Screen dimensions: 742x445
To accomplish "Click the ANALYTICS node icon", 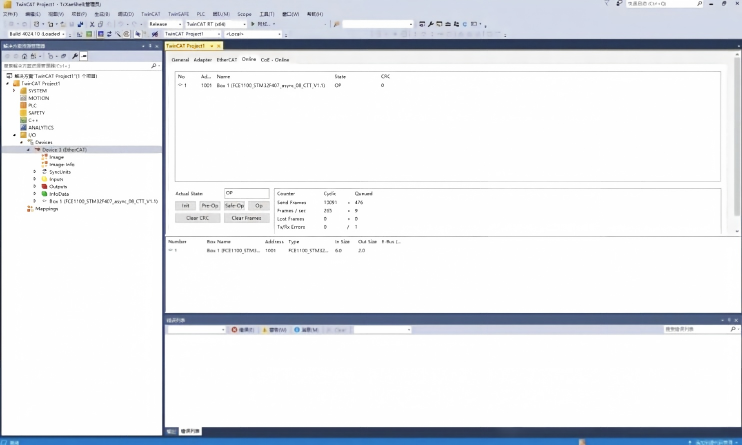I will (x=23, y=127).
